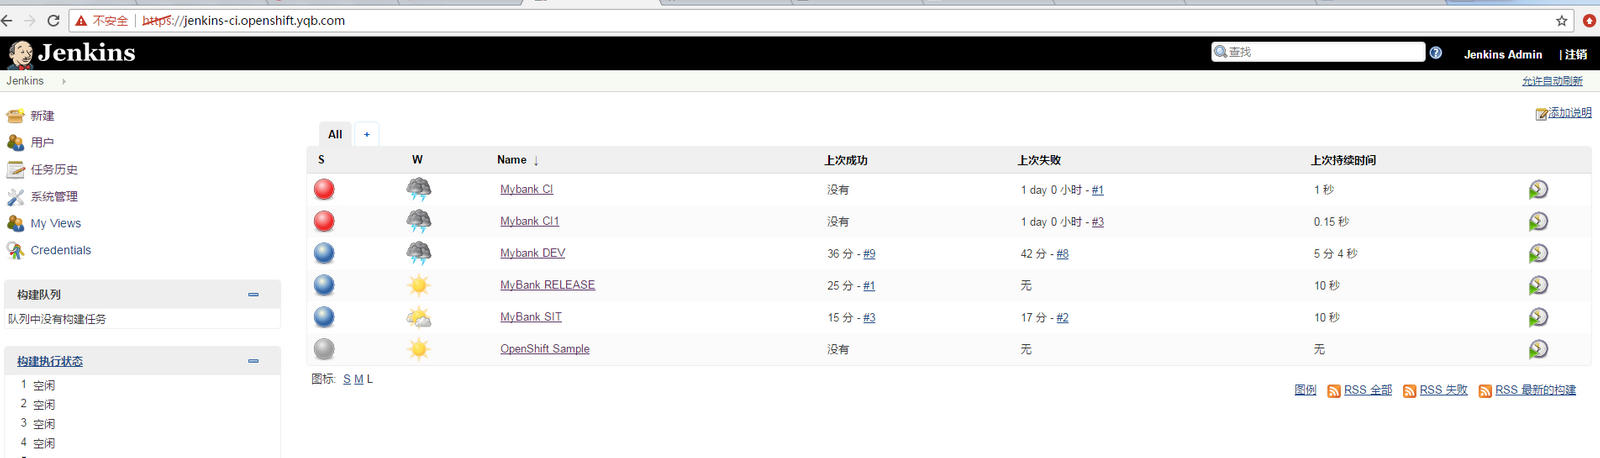Click the red status ball for Mybank CI1

pyautogui.click(x=324, y=221)
